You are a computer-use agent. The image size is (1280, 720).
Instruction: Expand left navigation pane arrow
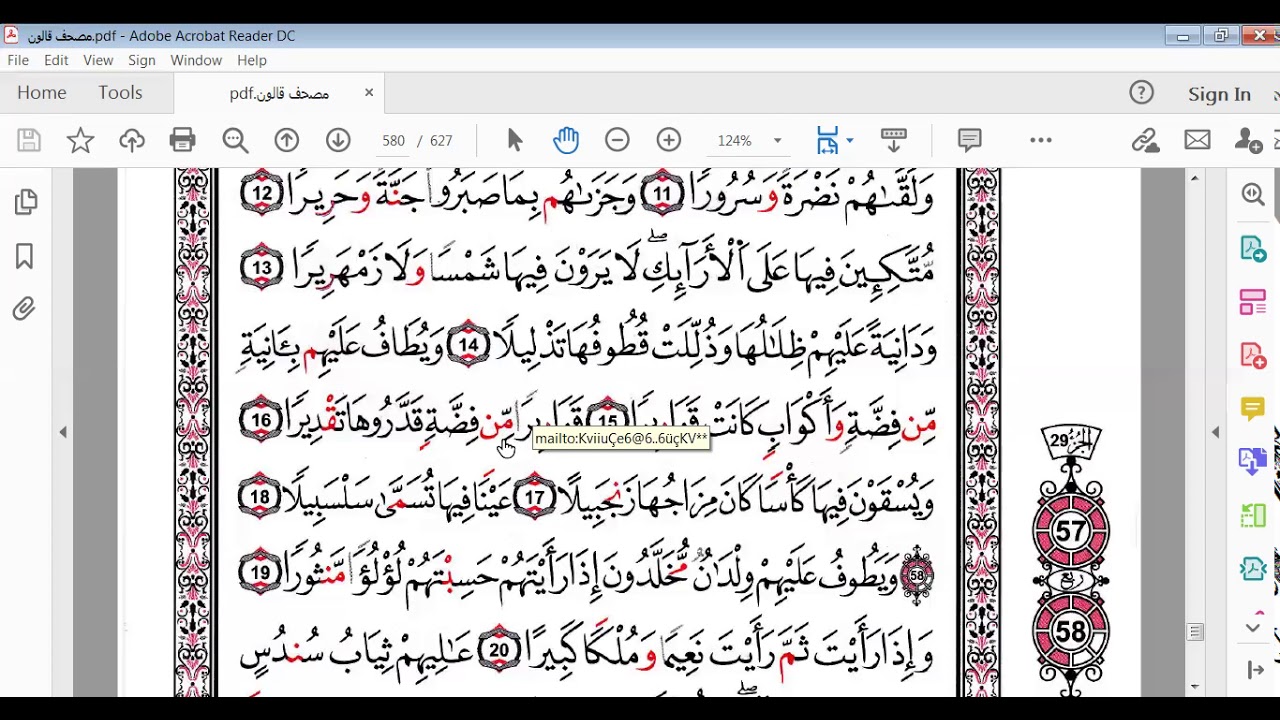point(63,432)
